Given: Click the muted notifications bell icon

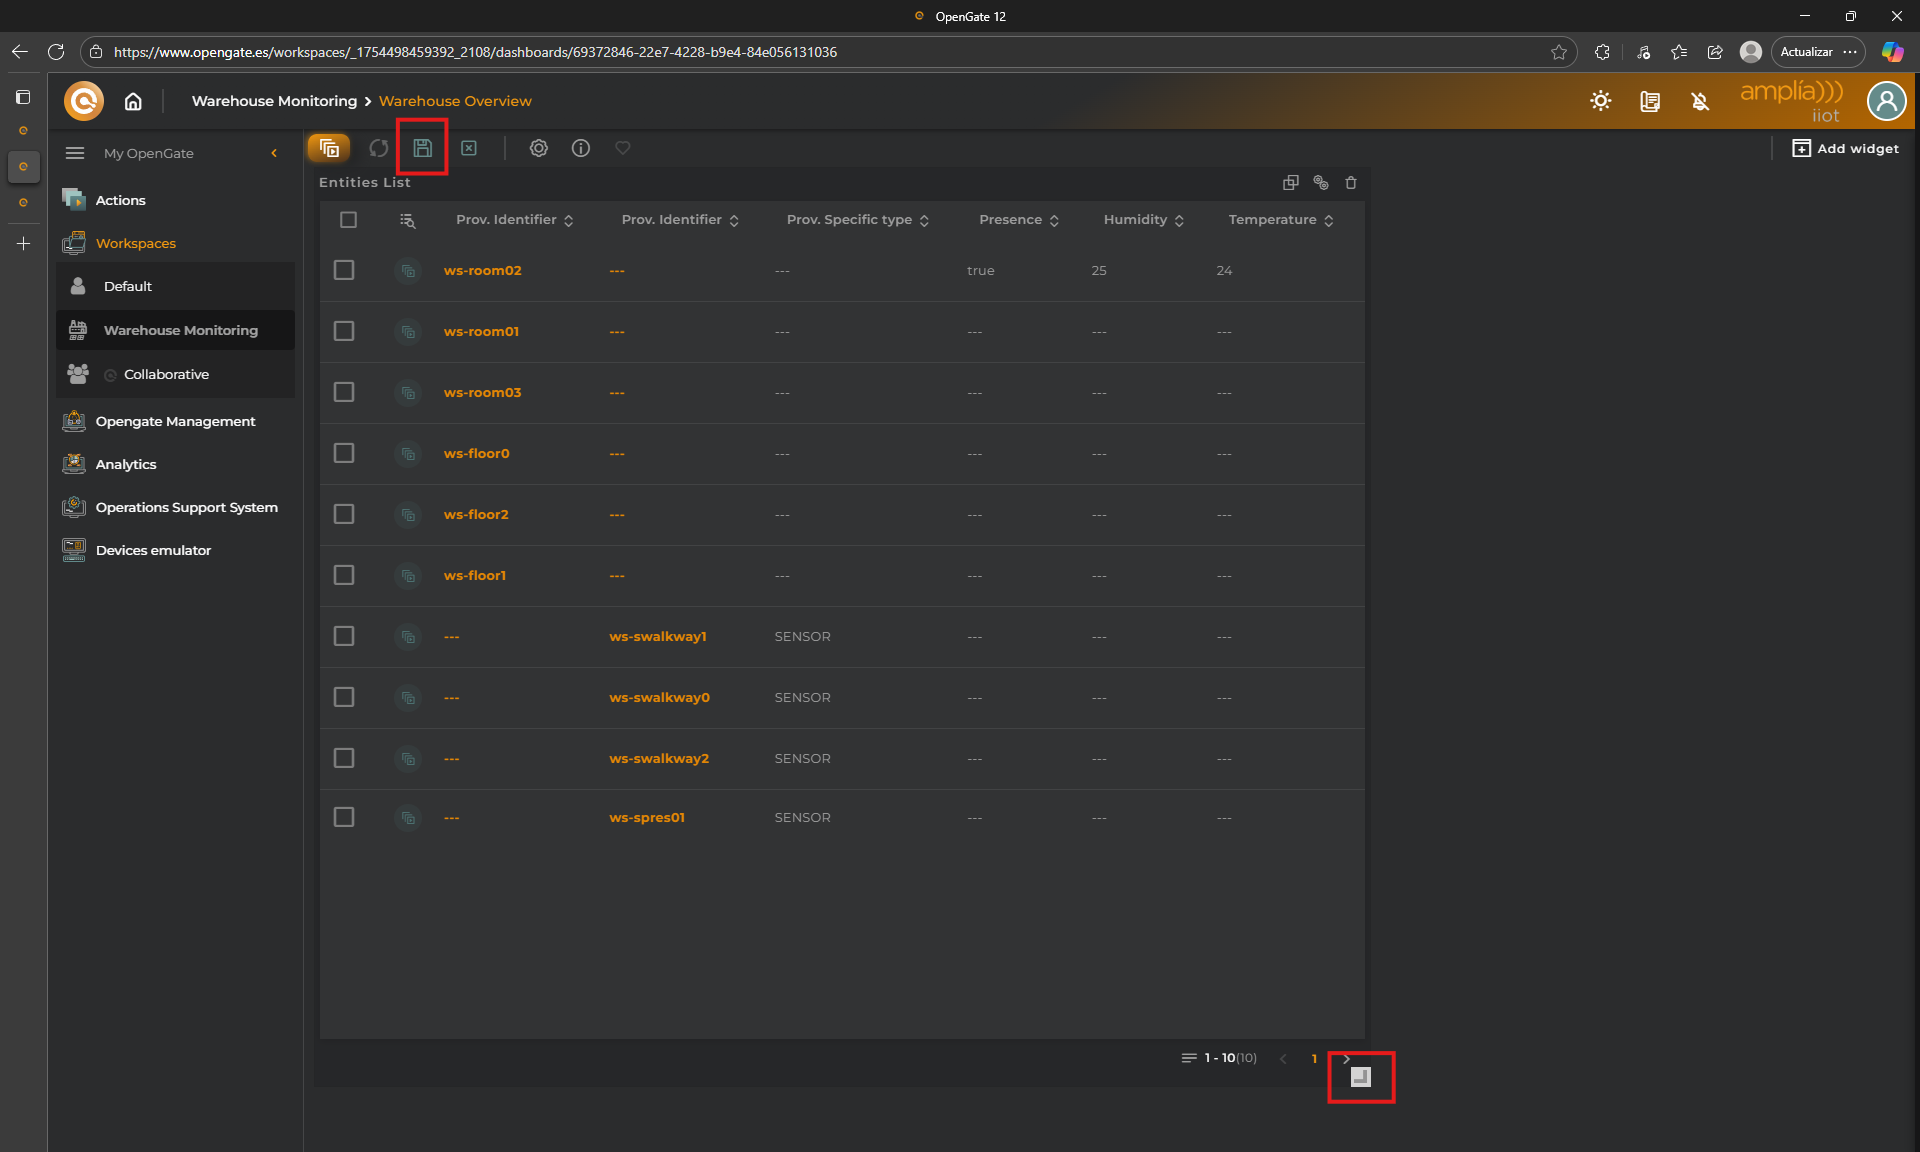Looking at the screenshot, I should pos(1700,101).
